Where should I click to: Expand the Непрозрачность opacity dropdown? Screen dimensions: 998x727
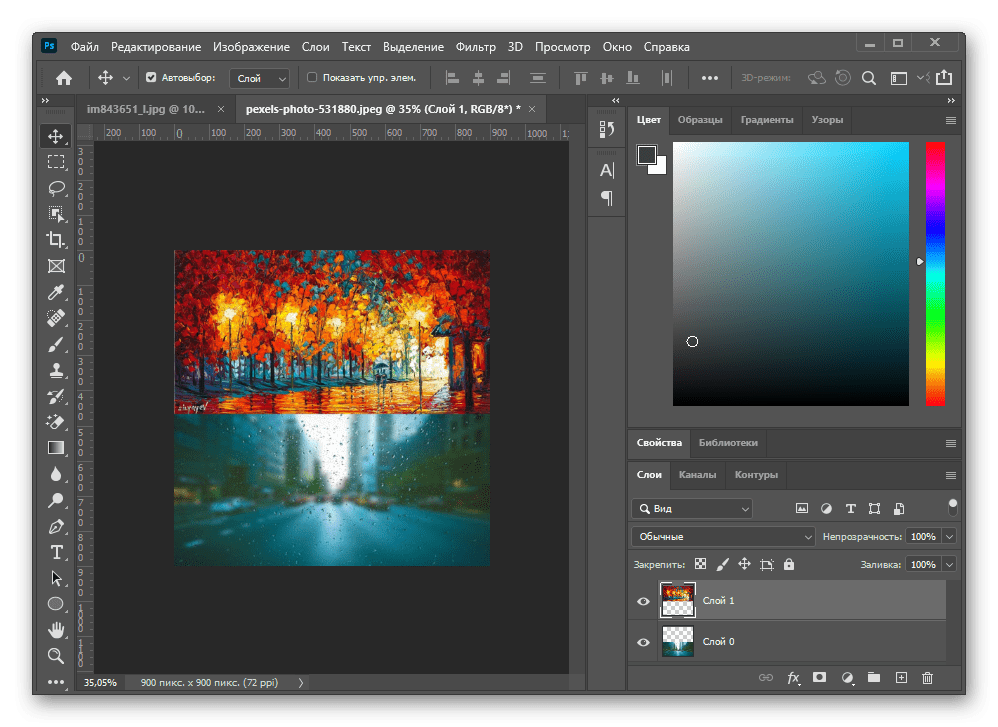tap(949, 537)
